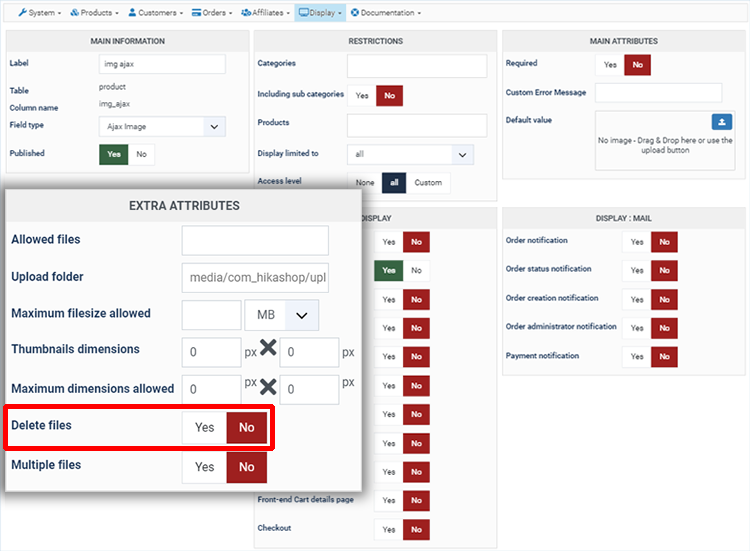Click the Documentation lifebuoy icon
Viewport: 750px width, 551px height.
355,13
